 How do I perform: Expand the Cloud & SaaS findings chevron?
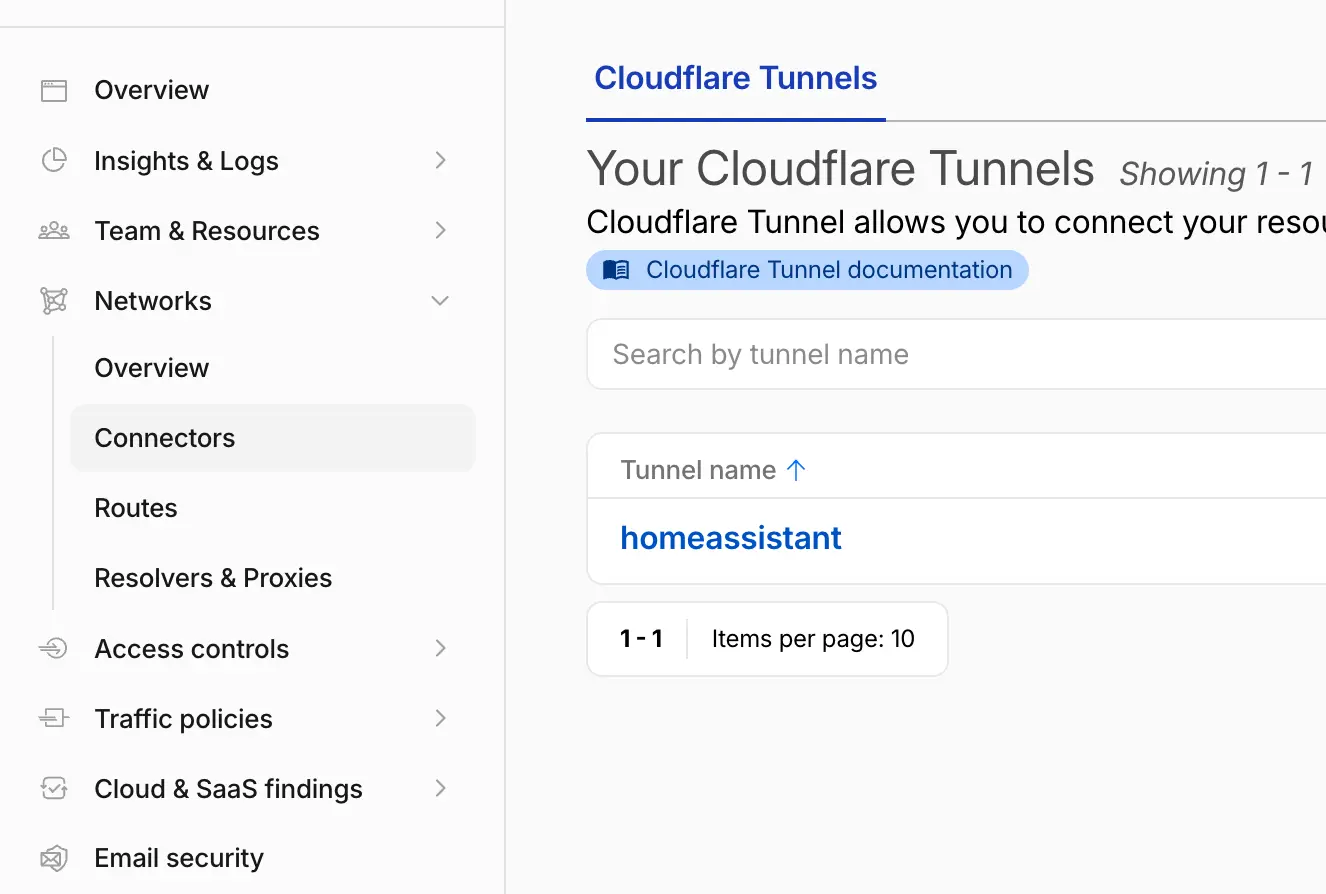pos(440,788)
